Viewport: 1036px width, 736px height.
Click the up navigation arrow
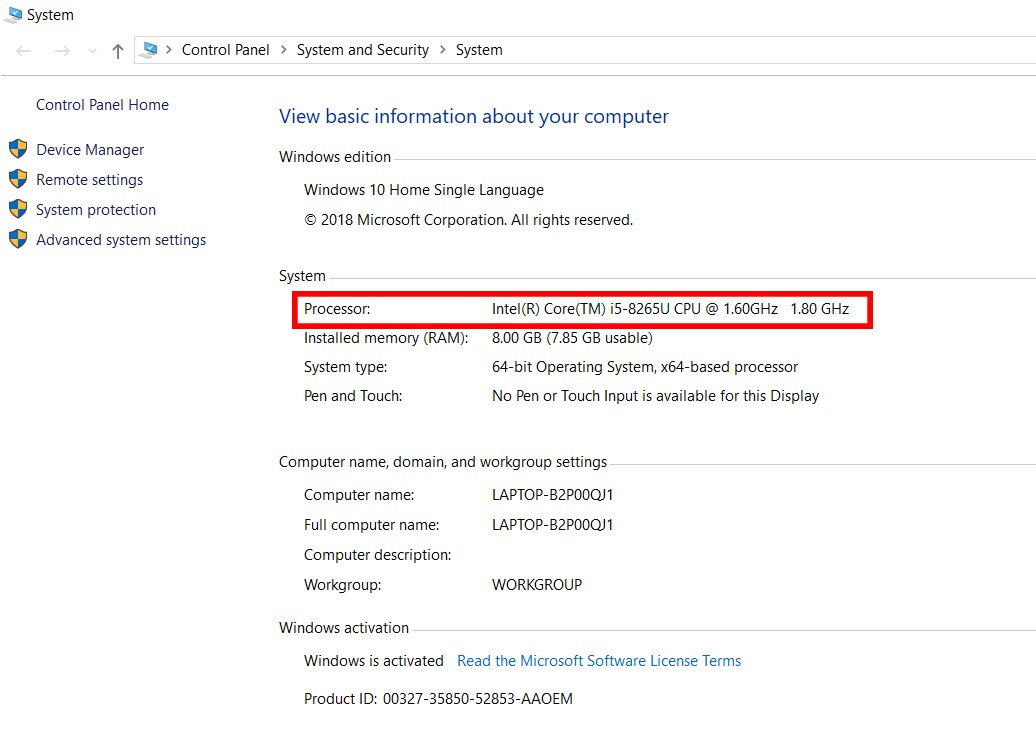pyautogui.click(x=117, y=49)
